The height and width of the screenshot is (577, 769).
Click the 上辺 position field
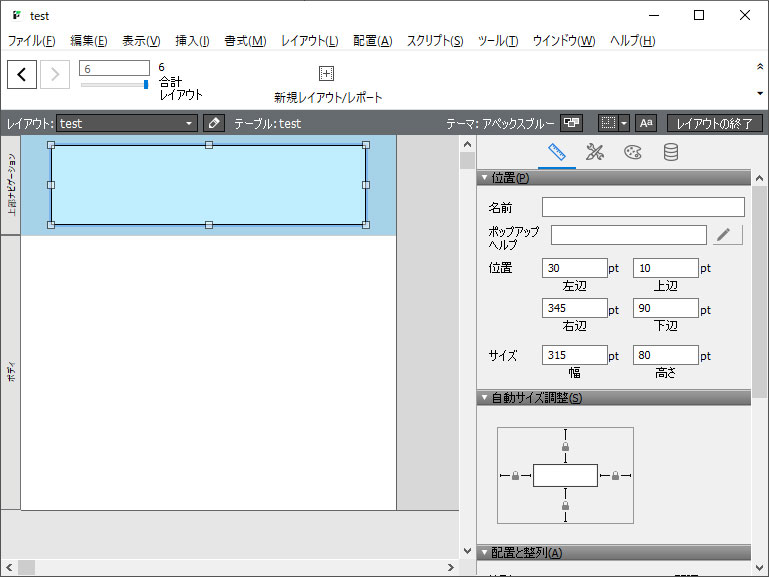click(666, 268)
